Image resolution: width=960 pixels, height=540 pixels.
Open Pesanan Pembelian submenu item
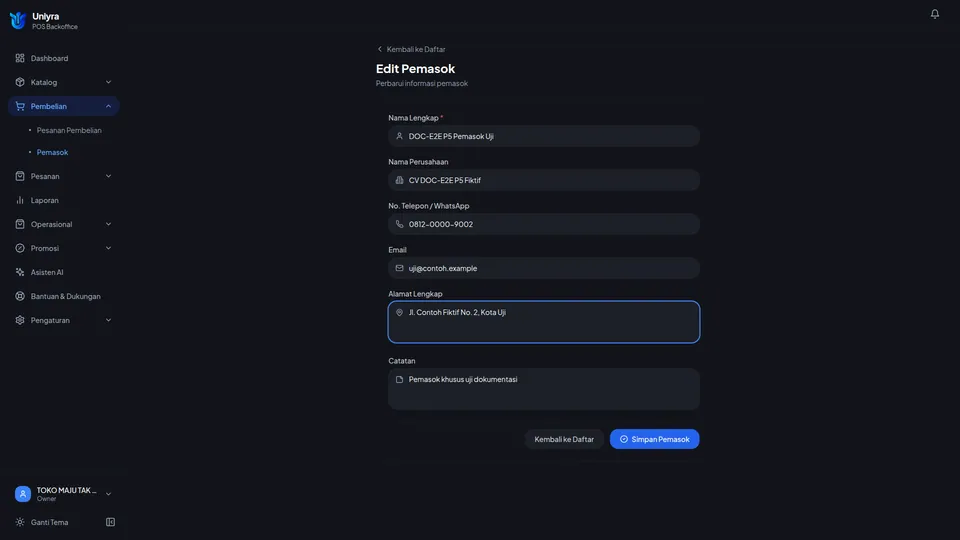click(x=69, y=130)
